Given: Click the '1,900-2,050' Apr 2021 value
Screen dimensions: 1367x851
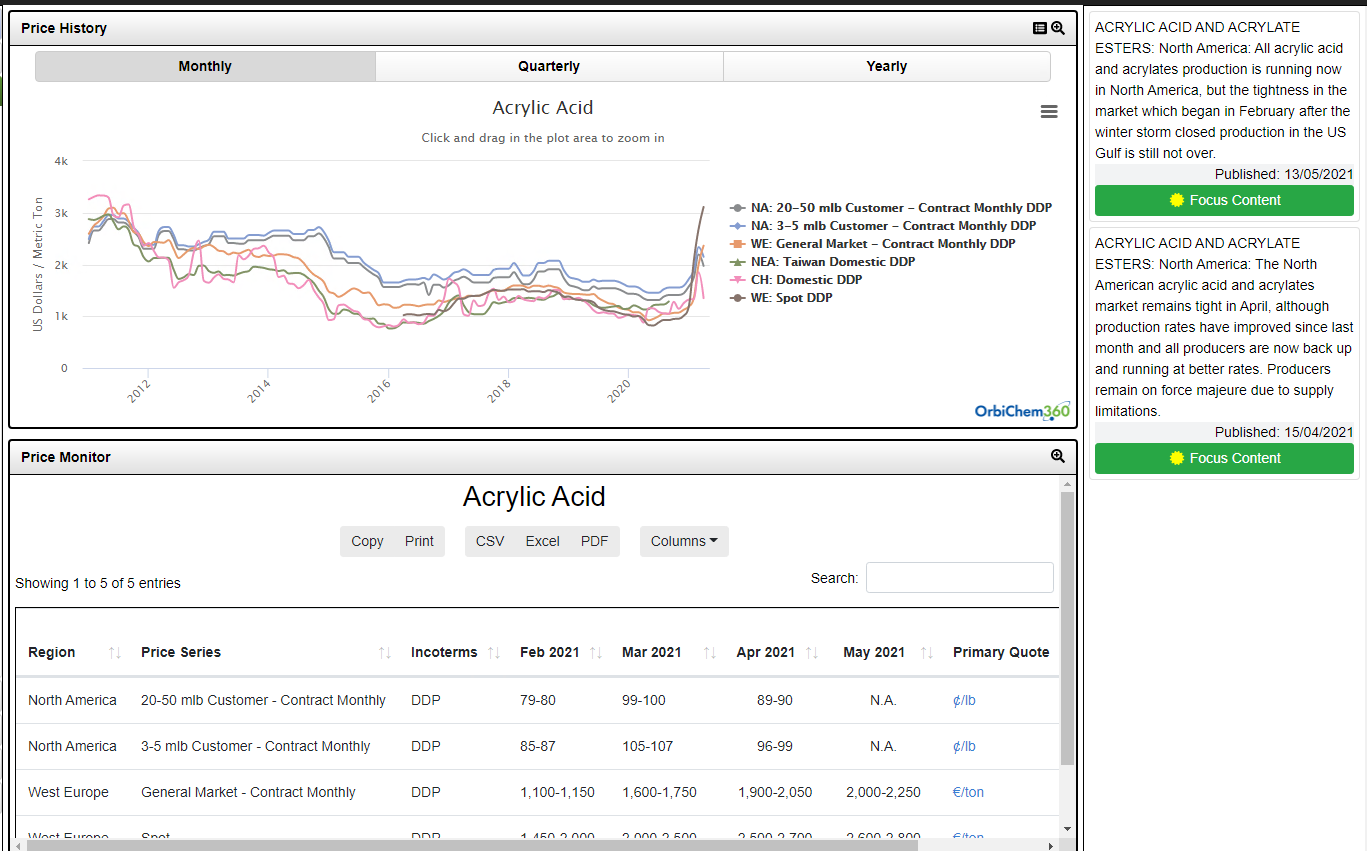Looking at the screenshot, I should click(x=775, y=792).
